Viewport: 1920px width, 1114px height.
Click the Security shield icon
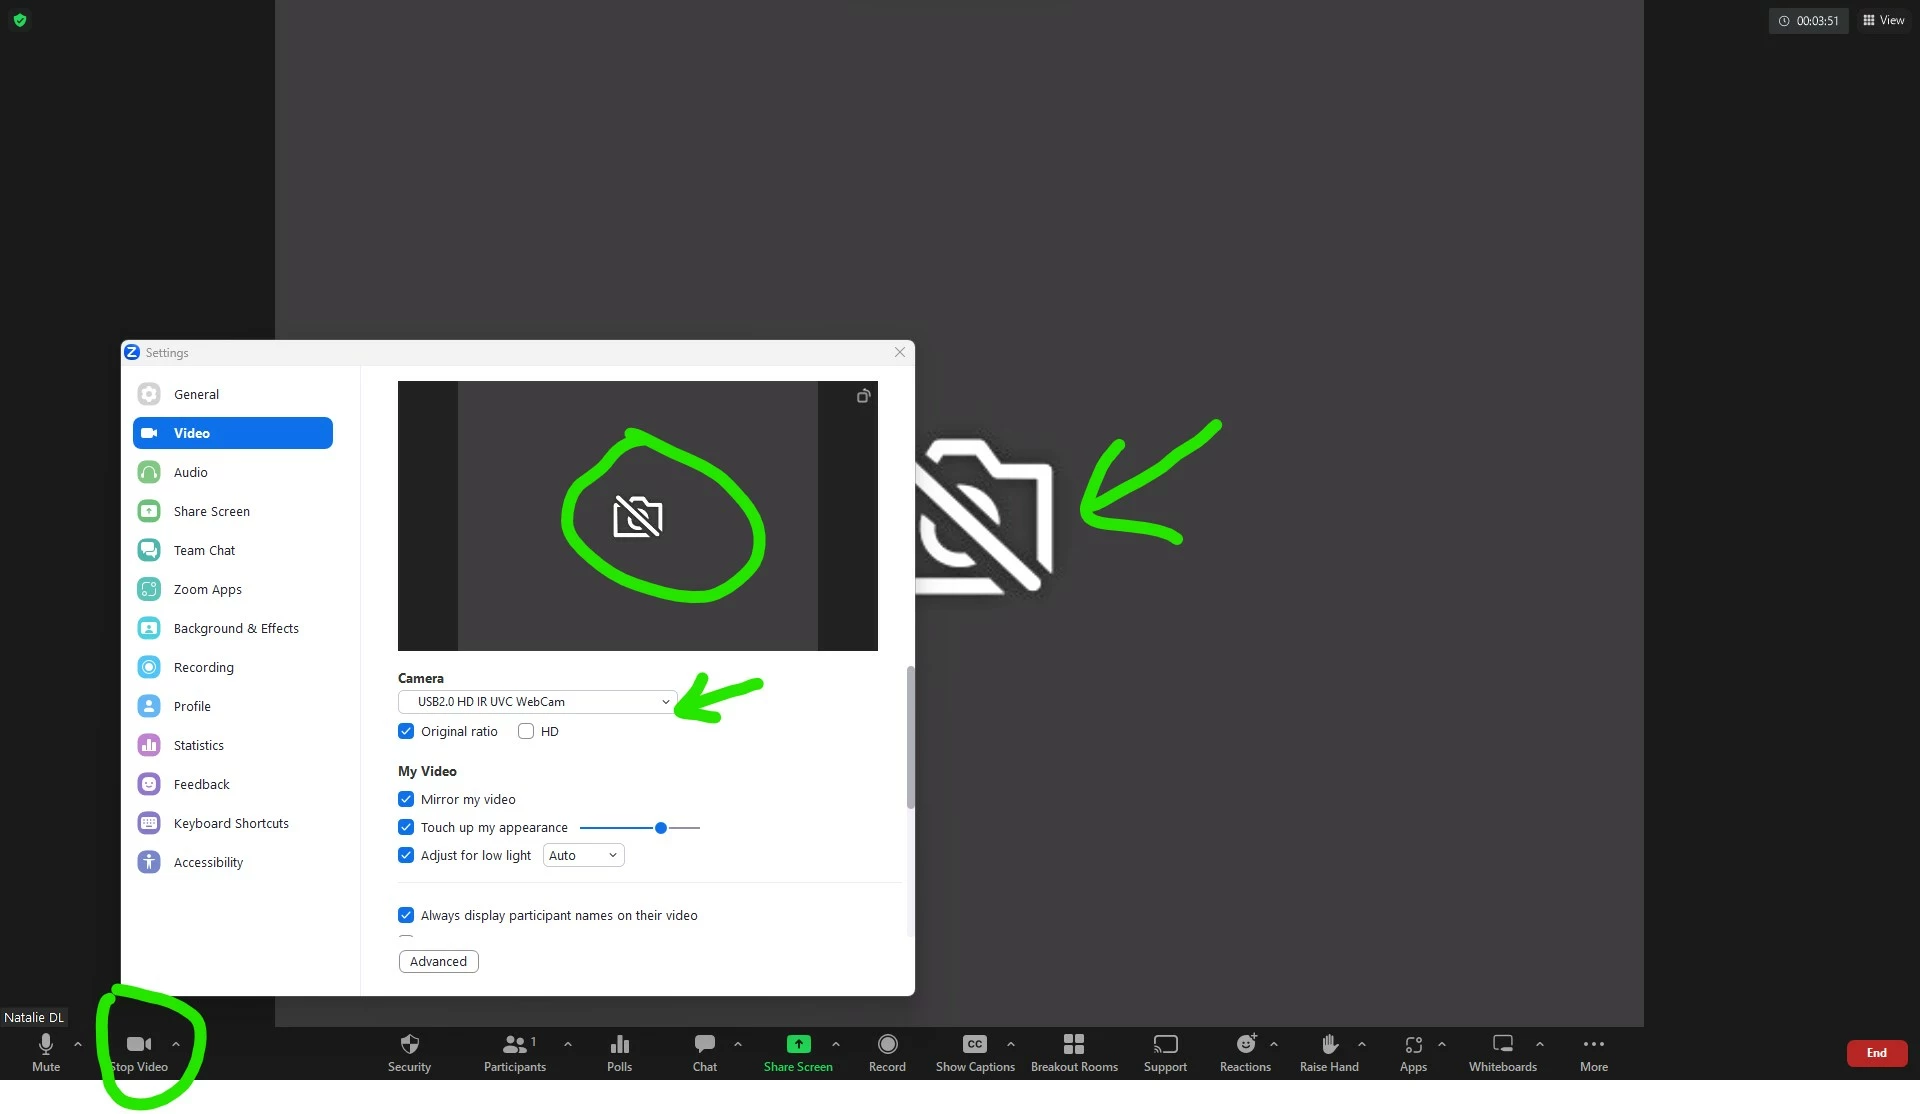coord(409,1045)
